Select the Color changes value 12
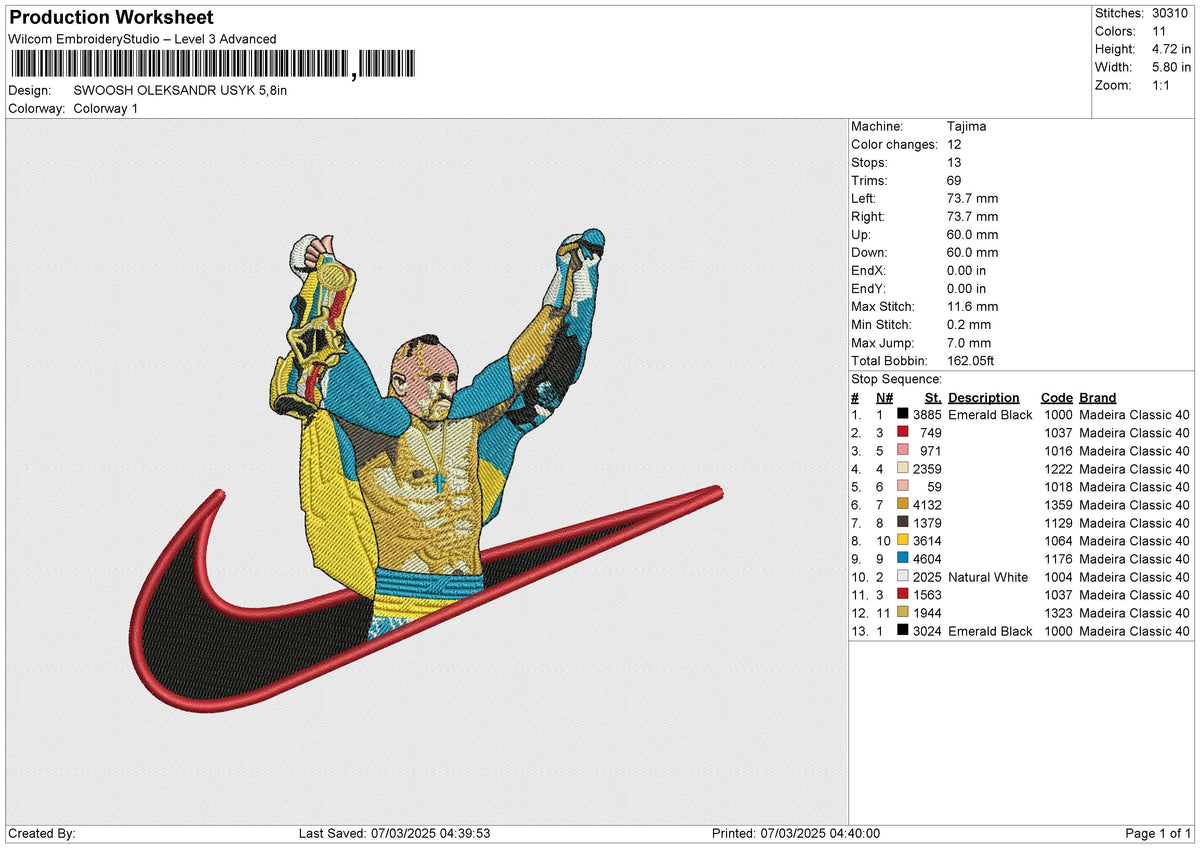This screenshot has width=1200, height=848. coord(954,144)
